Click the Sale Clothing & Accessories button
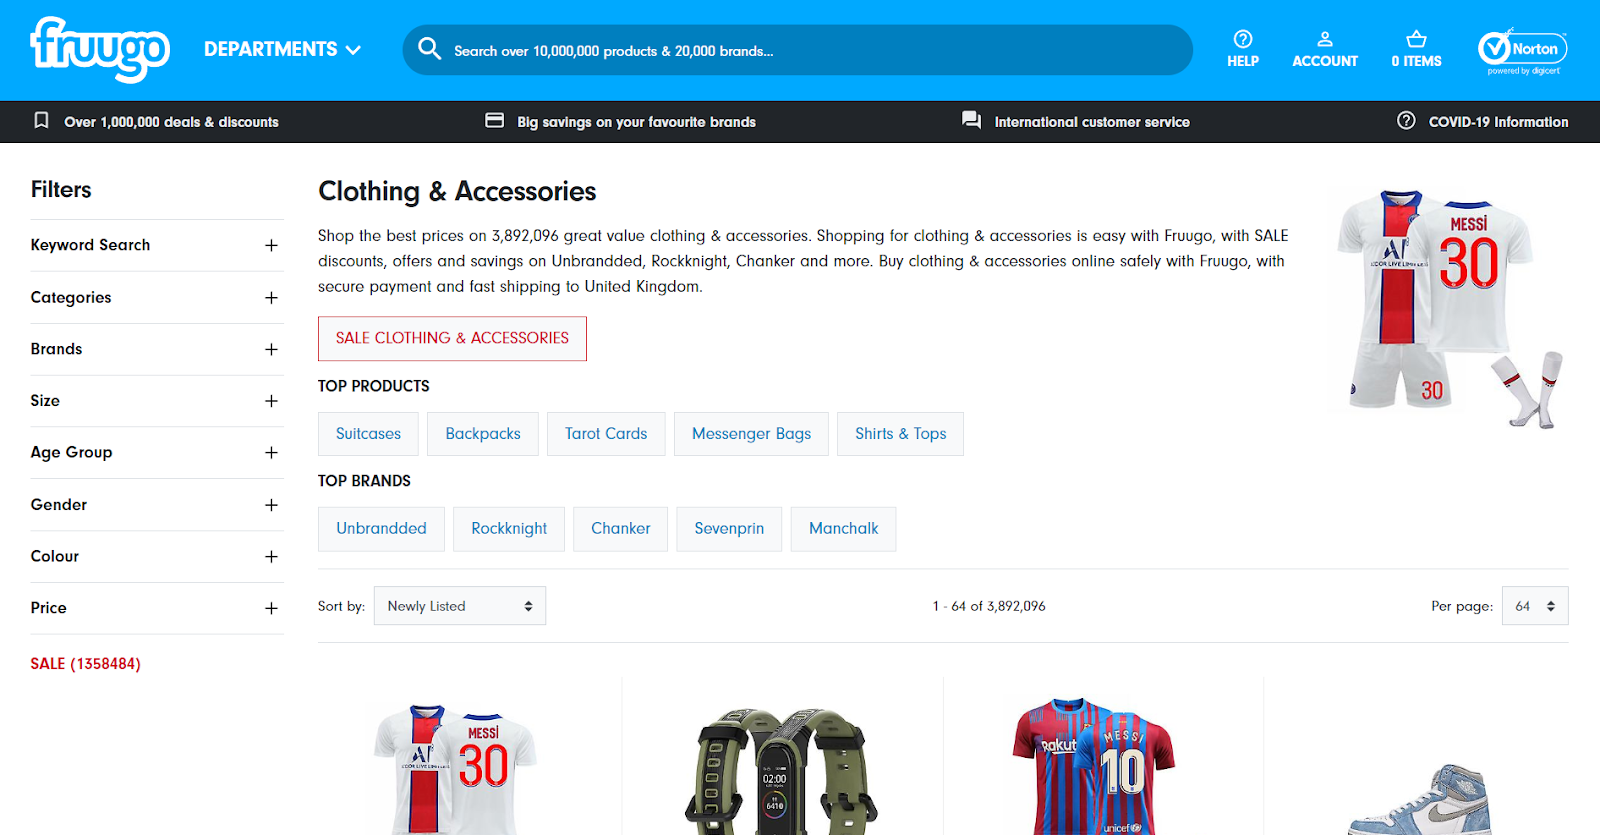Image resolution: width=1600 pixels, height=835 pixels. [x=452, y=338]
